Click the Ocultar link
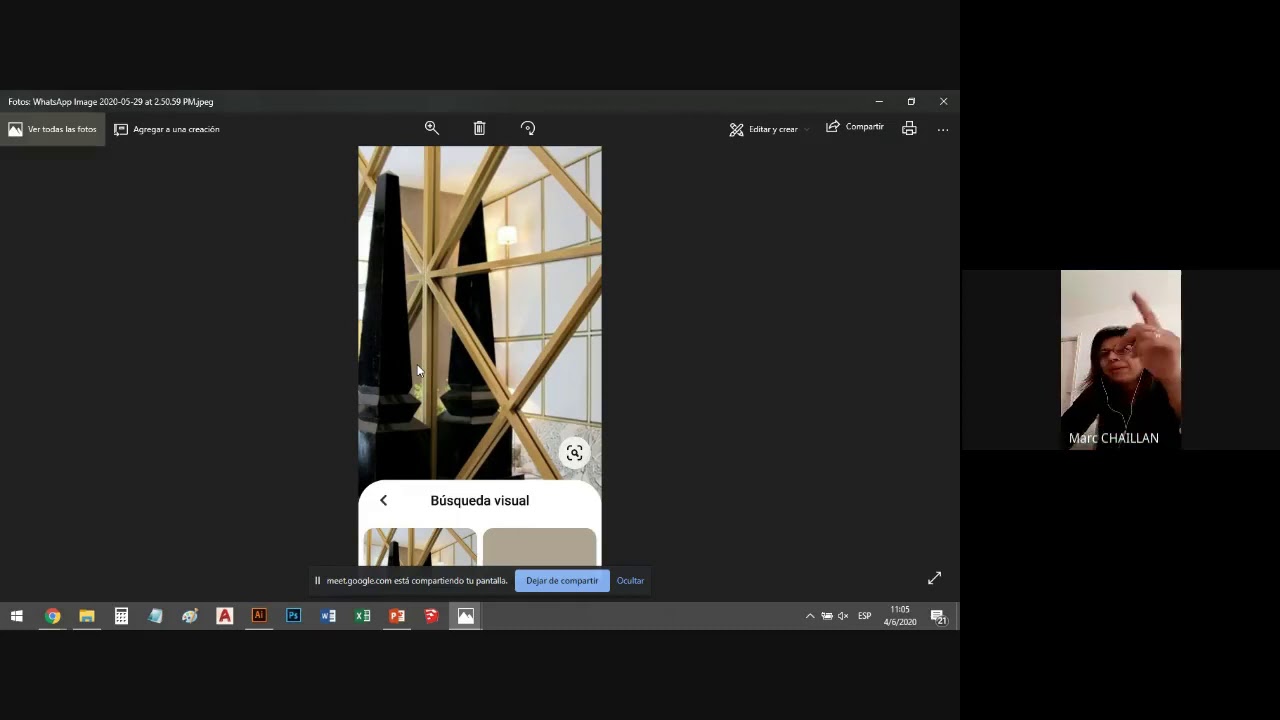 pyautogui.click(x=630, y=581)
